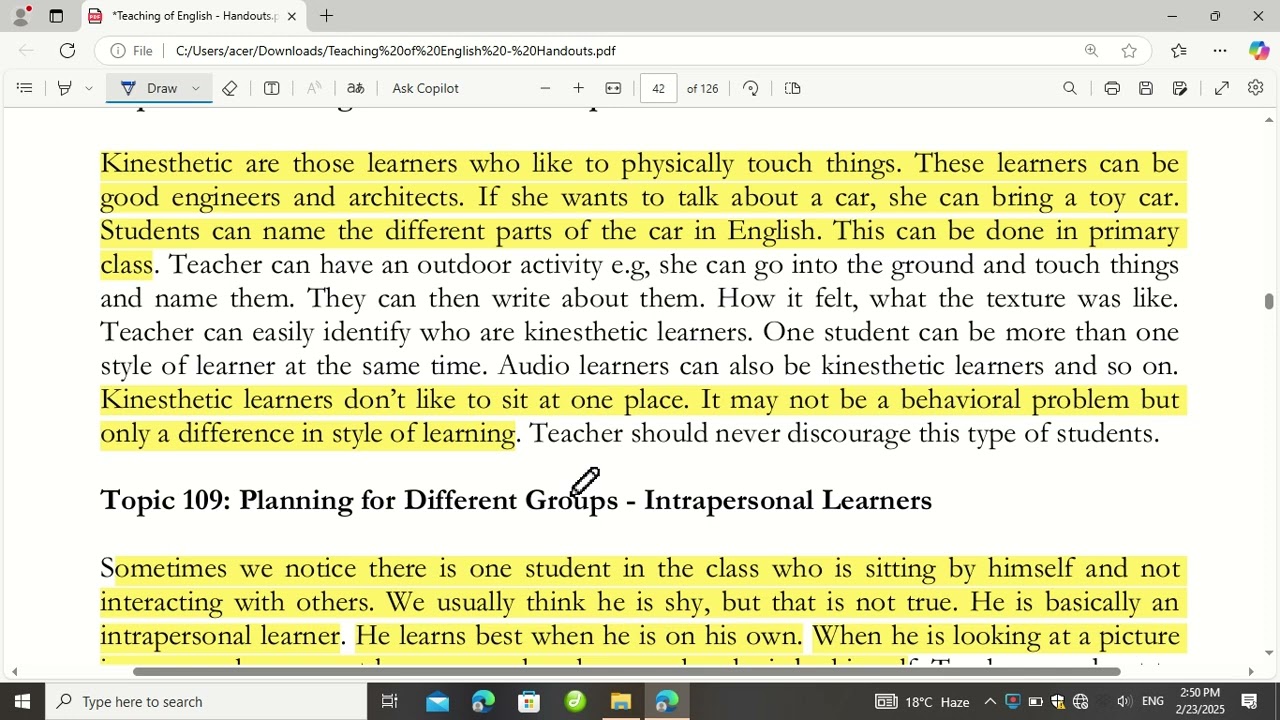
Task: Click the text "Teacher should never discourage"
Action: tap(720, 433)
